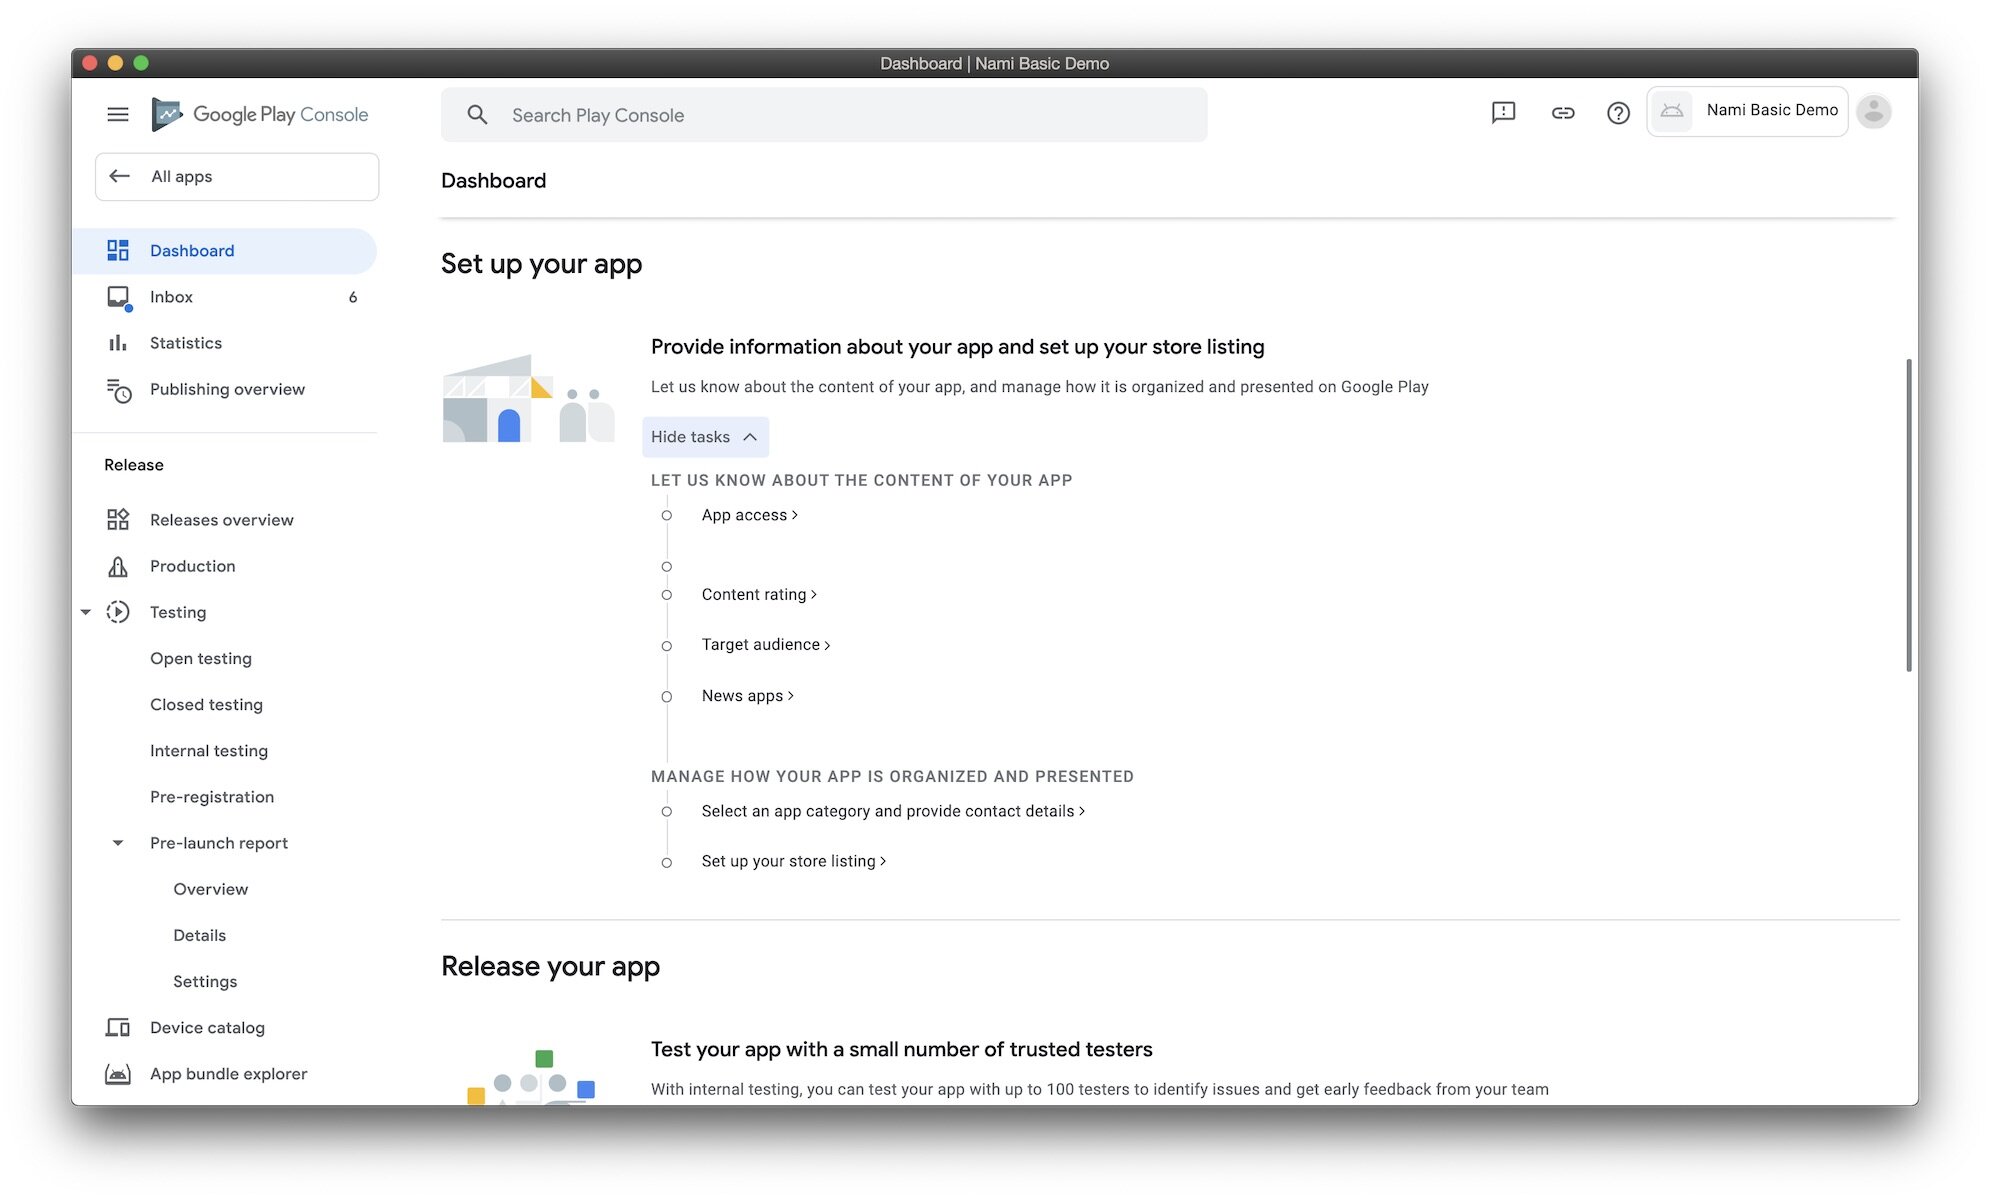
Task: Open Releases overview page
Action: click(x=224, y=520)
